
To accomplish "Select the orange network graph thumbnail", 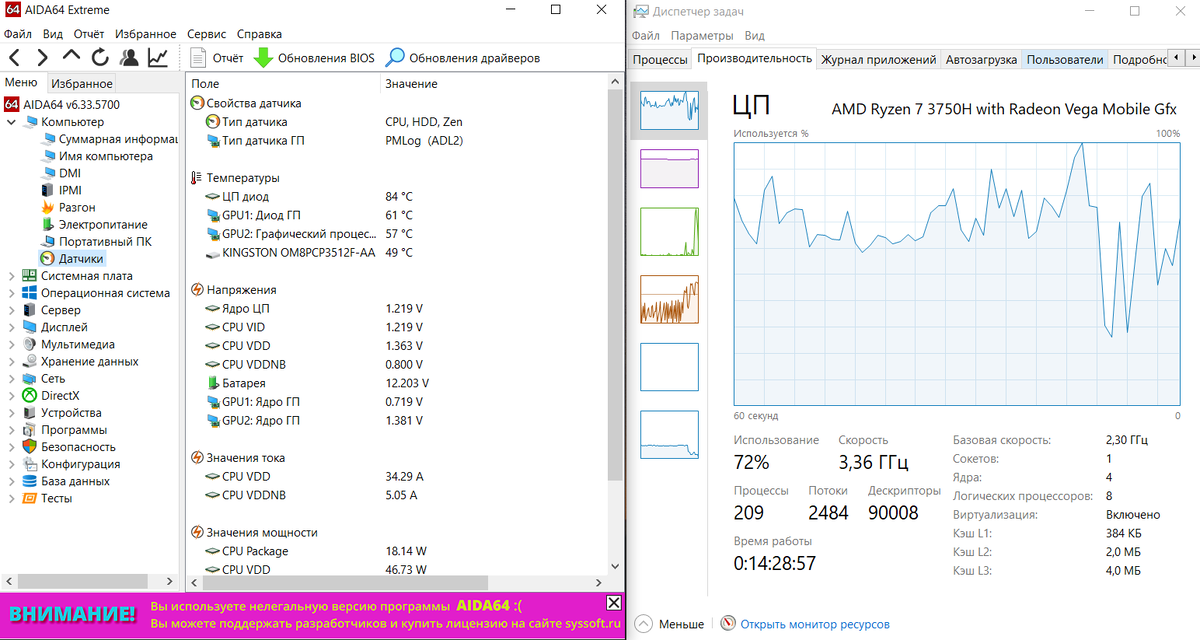I will point(669,300).
